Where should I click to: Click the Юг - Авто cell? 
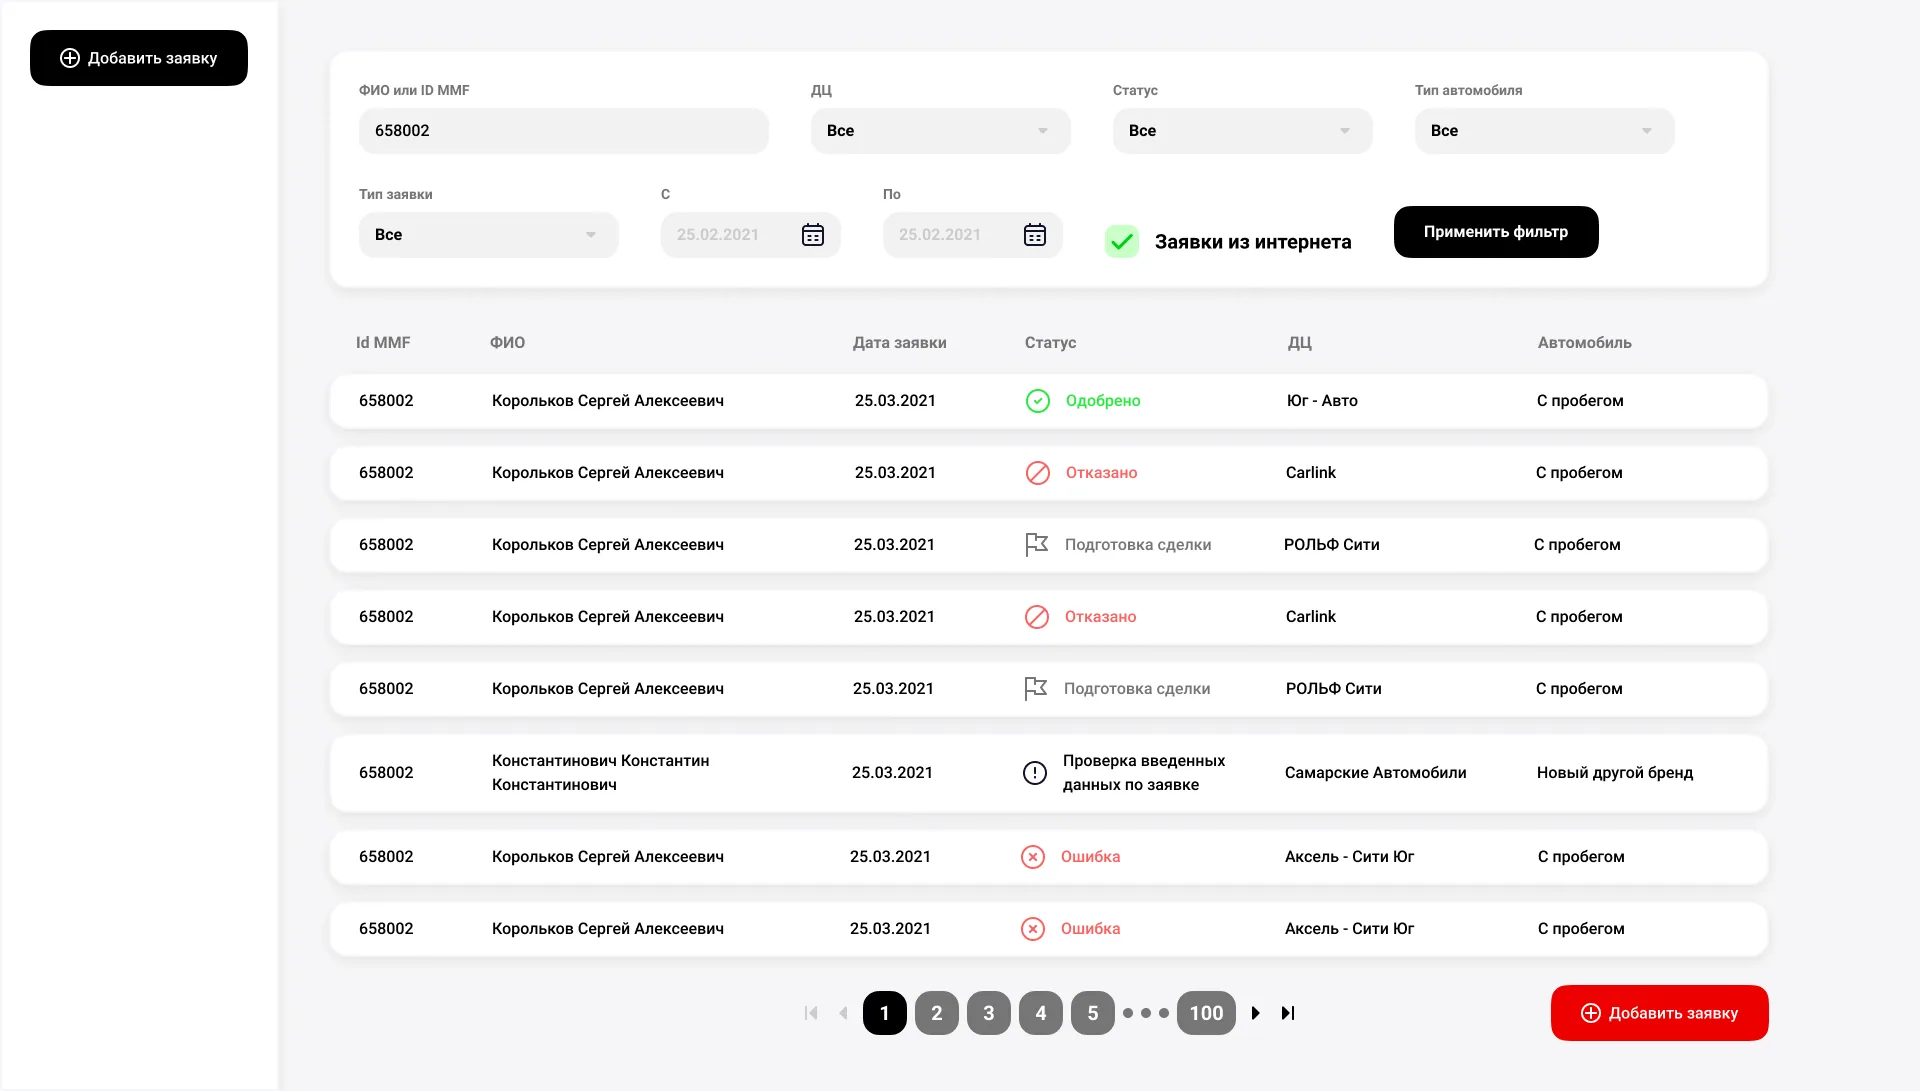[1322, 401]
